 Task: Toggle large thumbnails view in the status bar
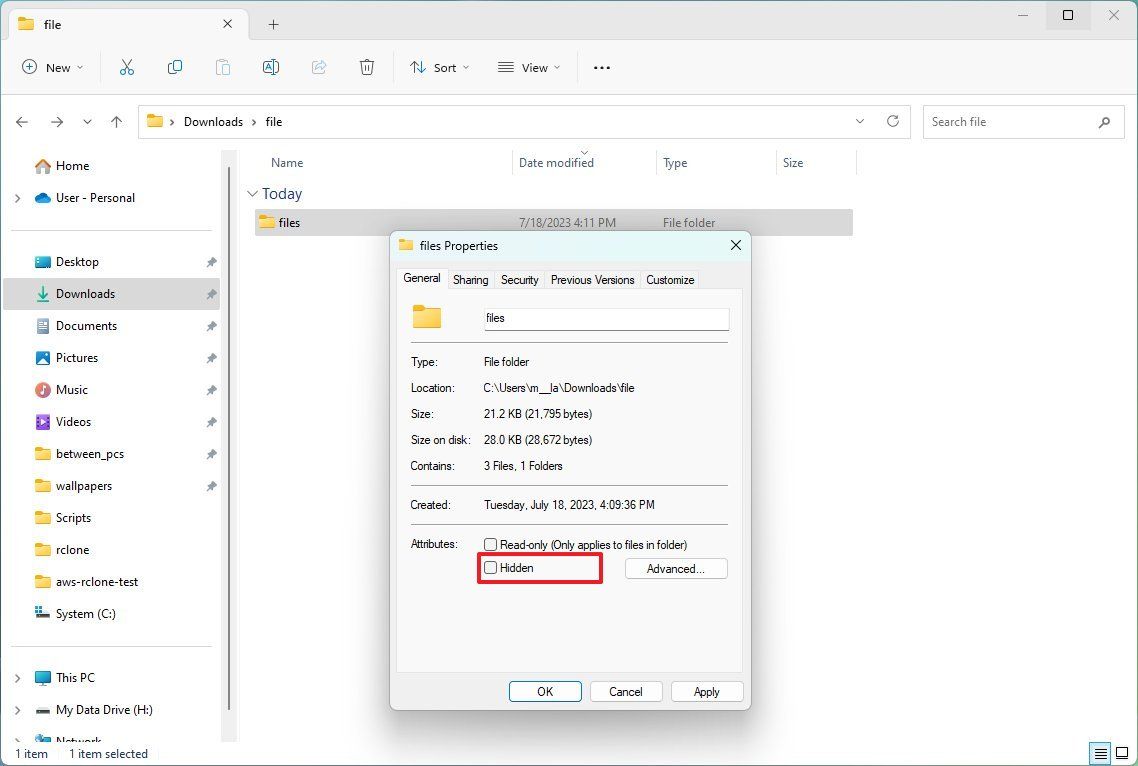[1123, 753]
